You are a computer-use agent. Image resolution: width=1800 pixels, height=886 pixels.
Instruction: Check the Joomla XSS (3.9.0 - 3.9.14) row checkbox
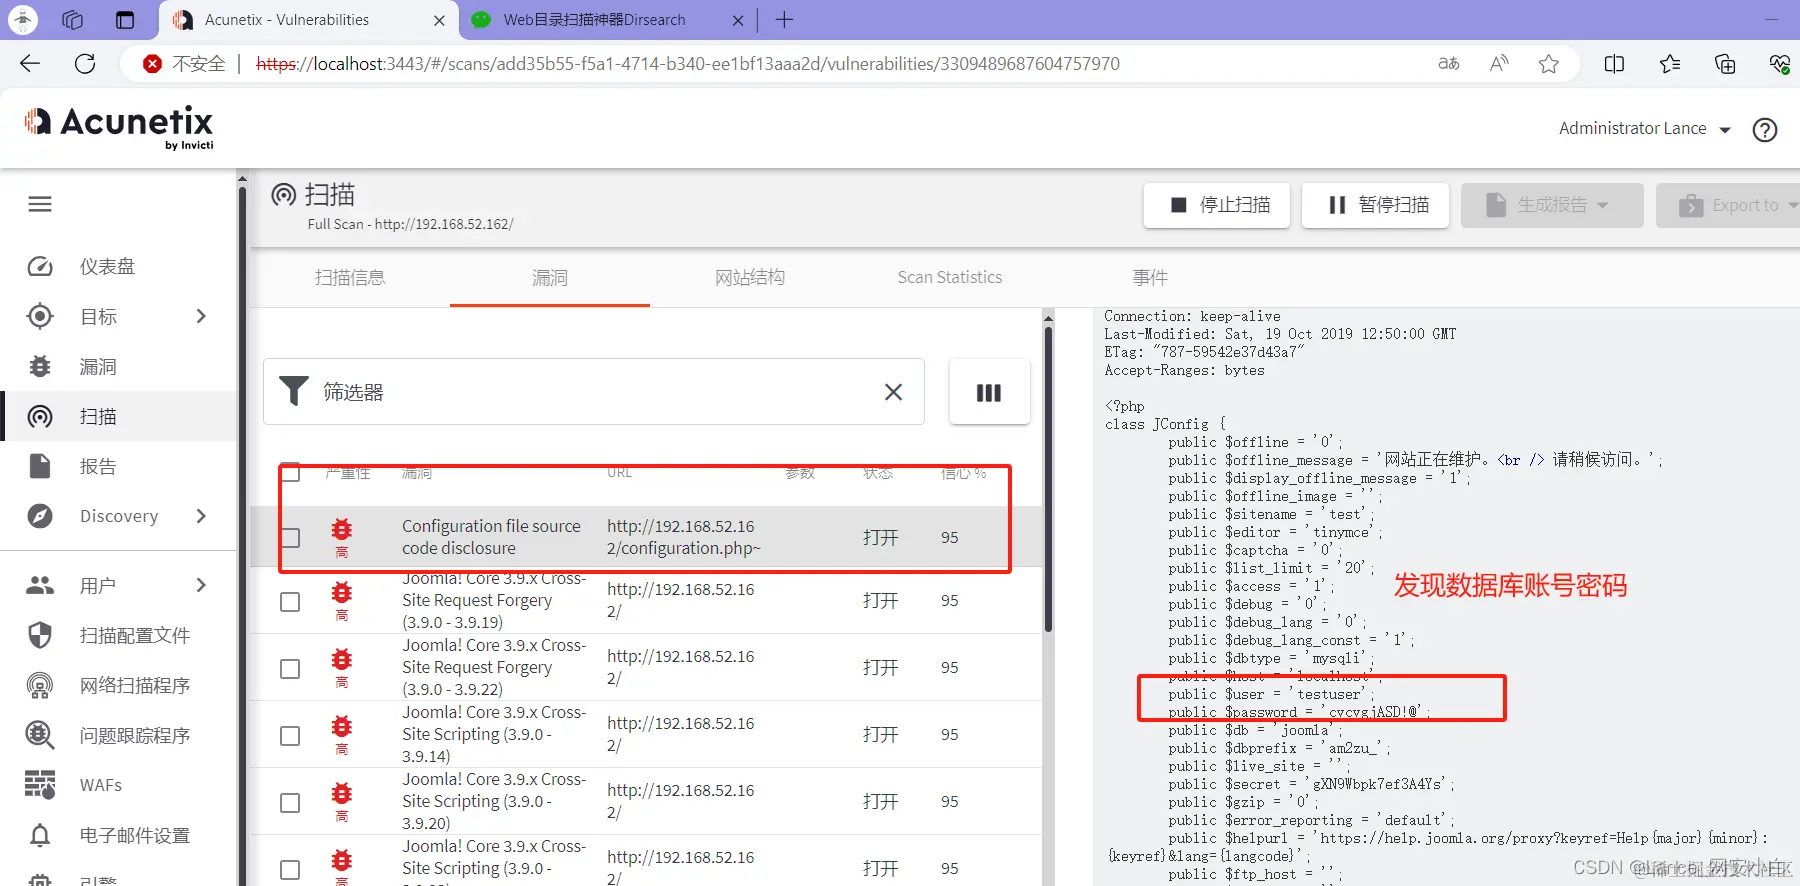pos(290,735)
